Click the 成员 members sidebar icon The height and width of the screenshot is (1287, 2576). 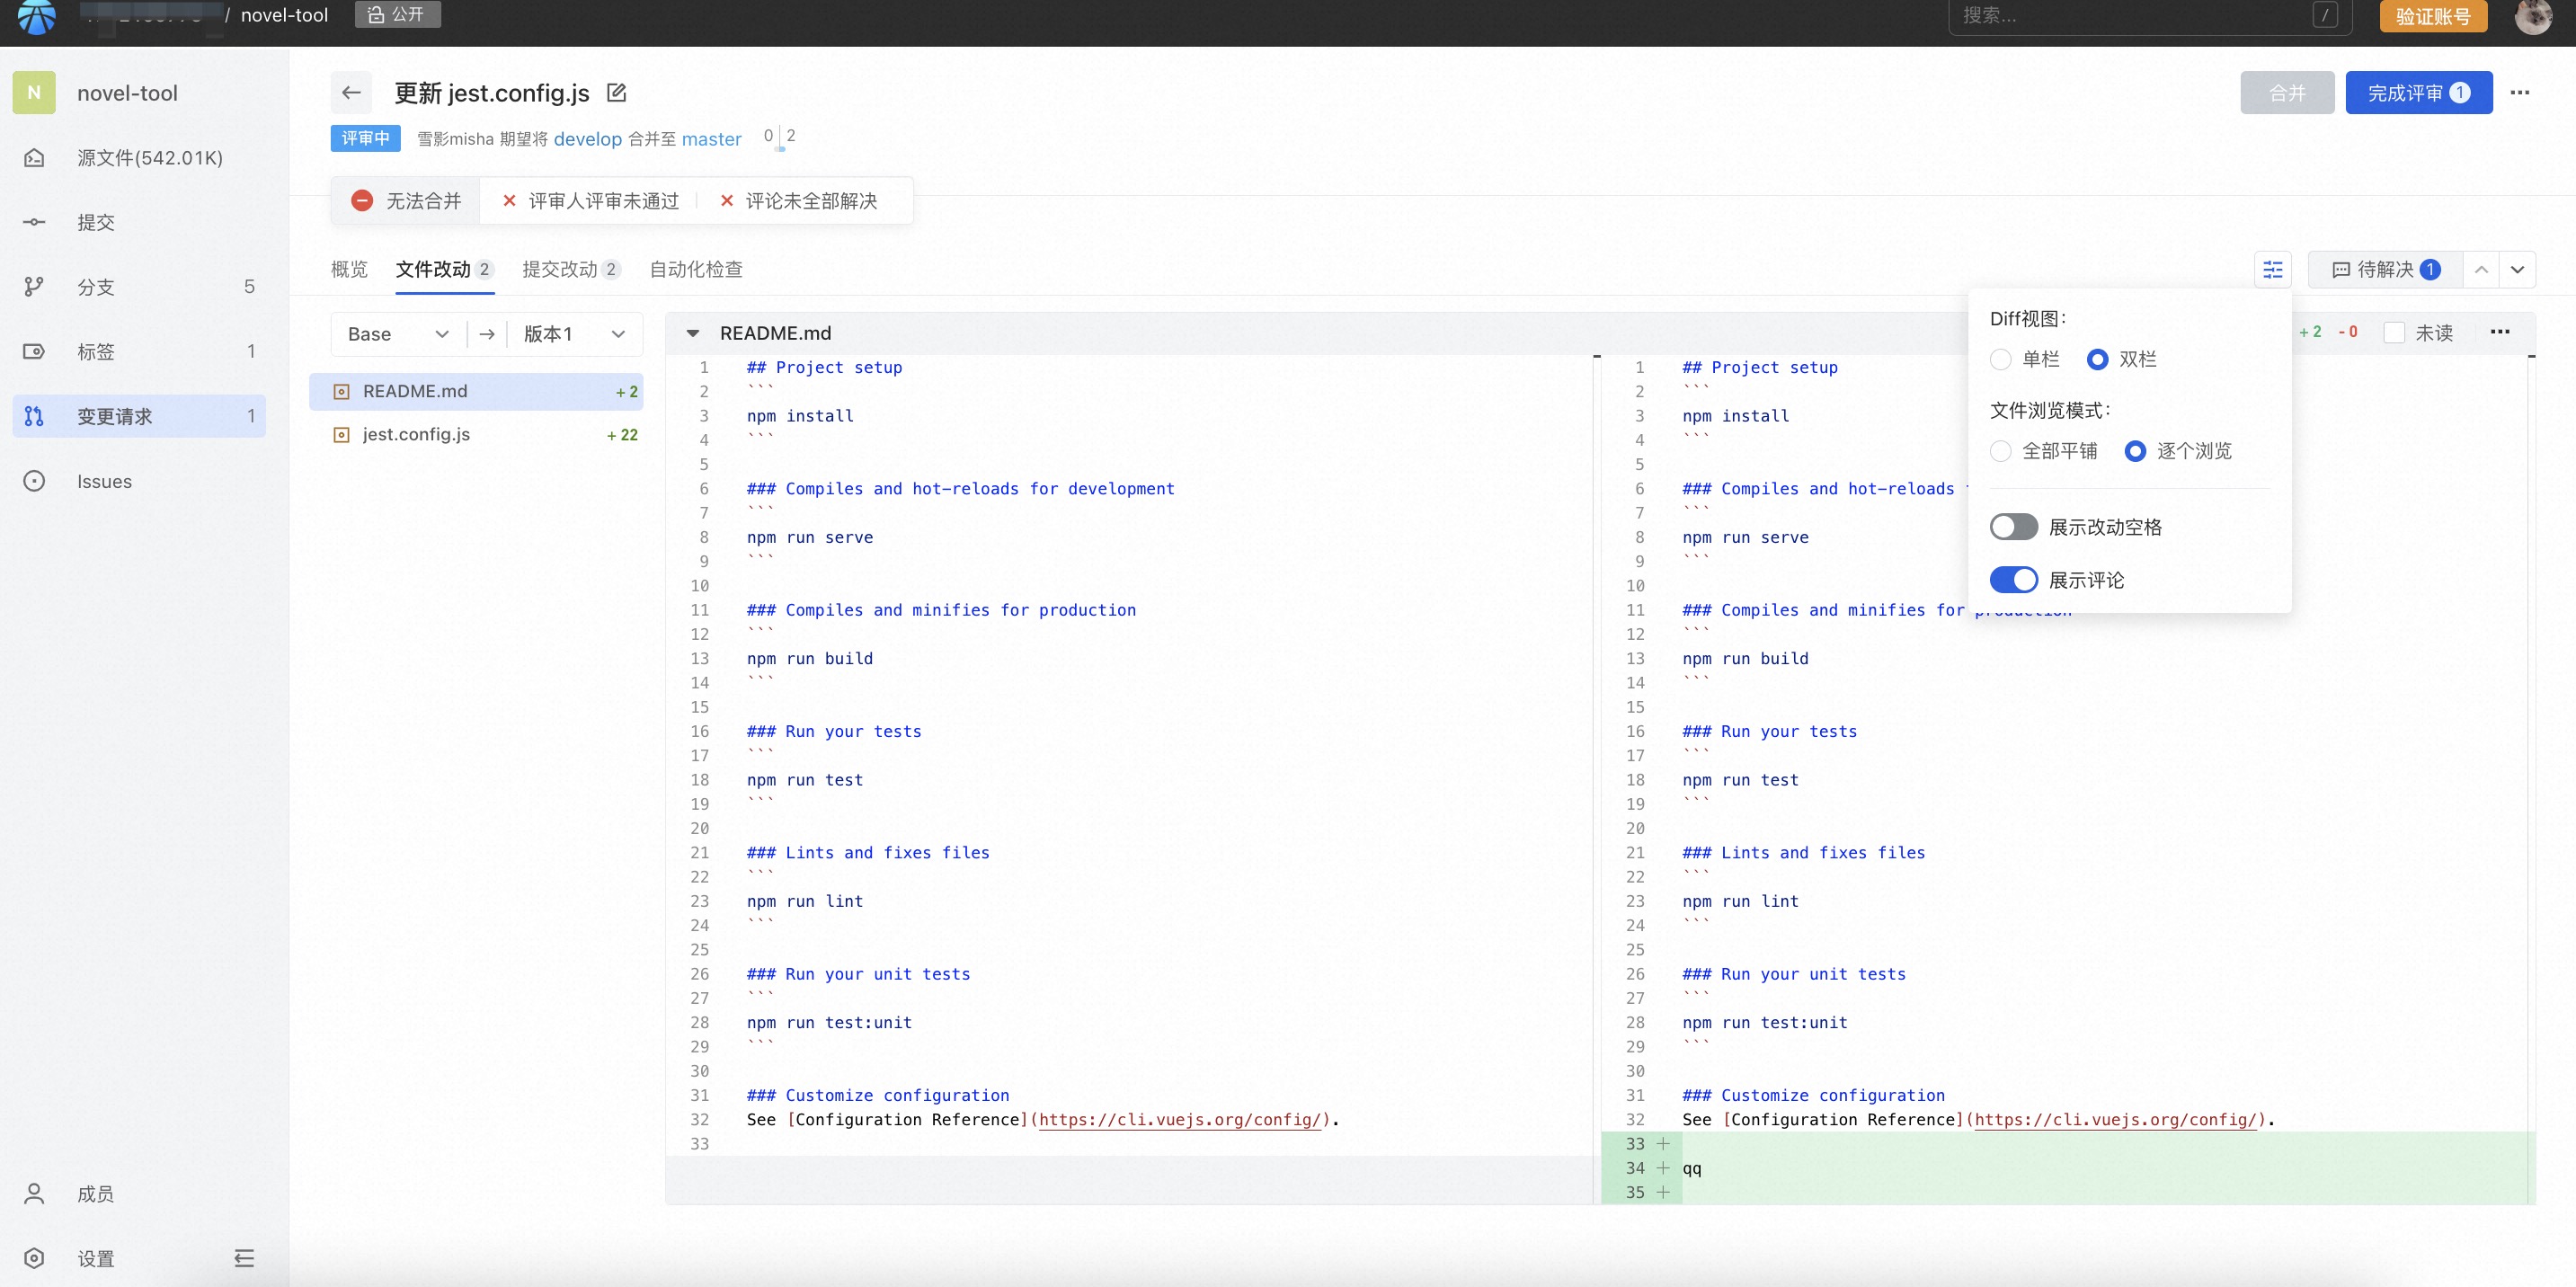34,1193
